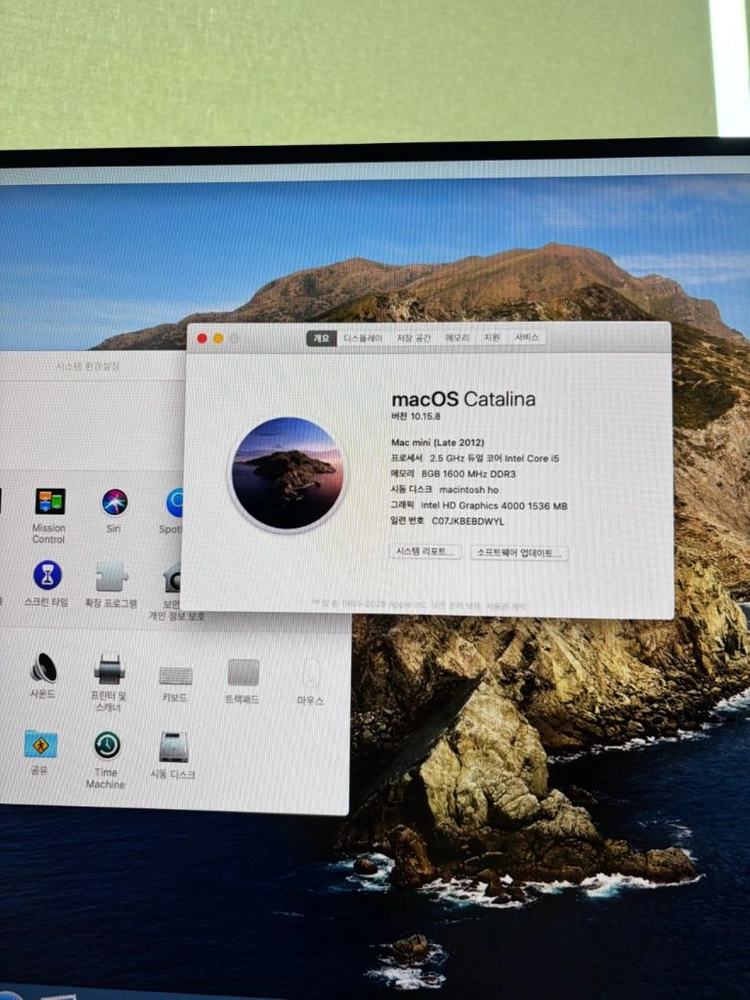Click the serial number C07JKBEBDWYL
The height and width of the screenshot is (1000, 750).
pyautogui.click(x=467, y=521)
